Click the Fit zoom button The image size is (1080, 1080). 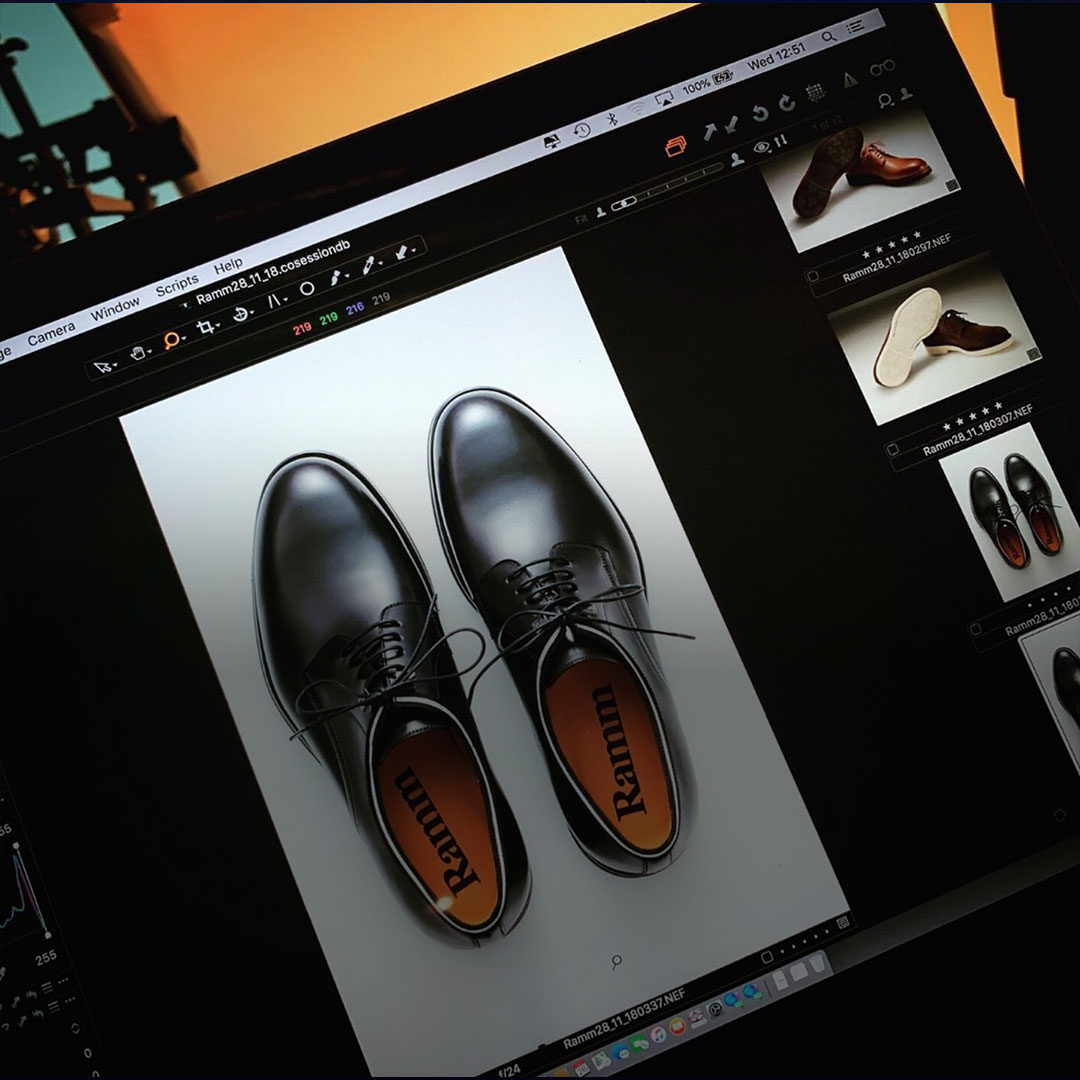click(581, 219)
